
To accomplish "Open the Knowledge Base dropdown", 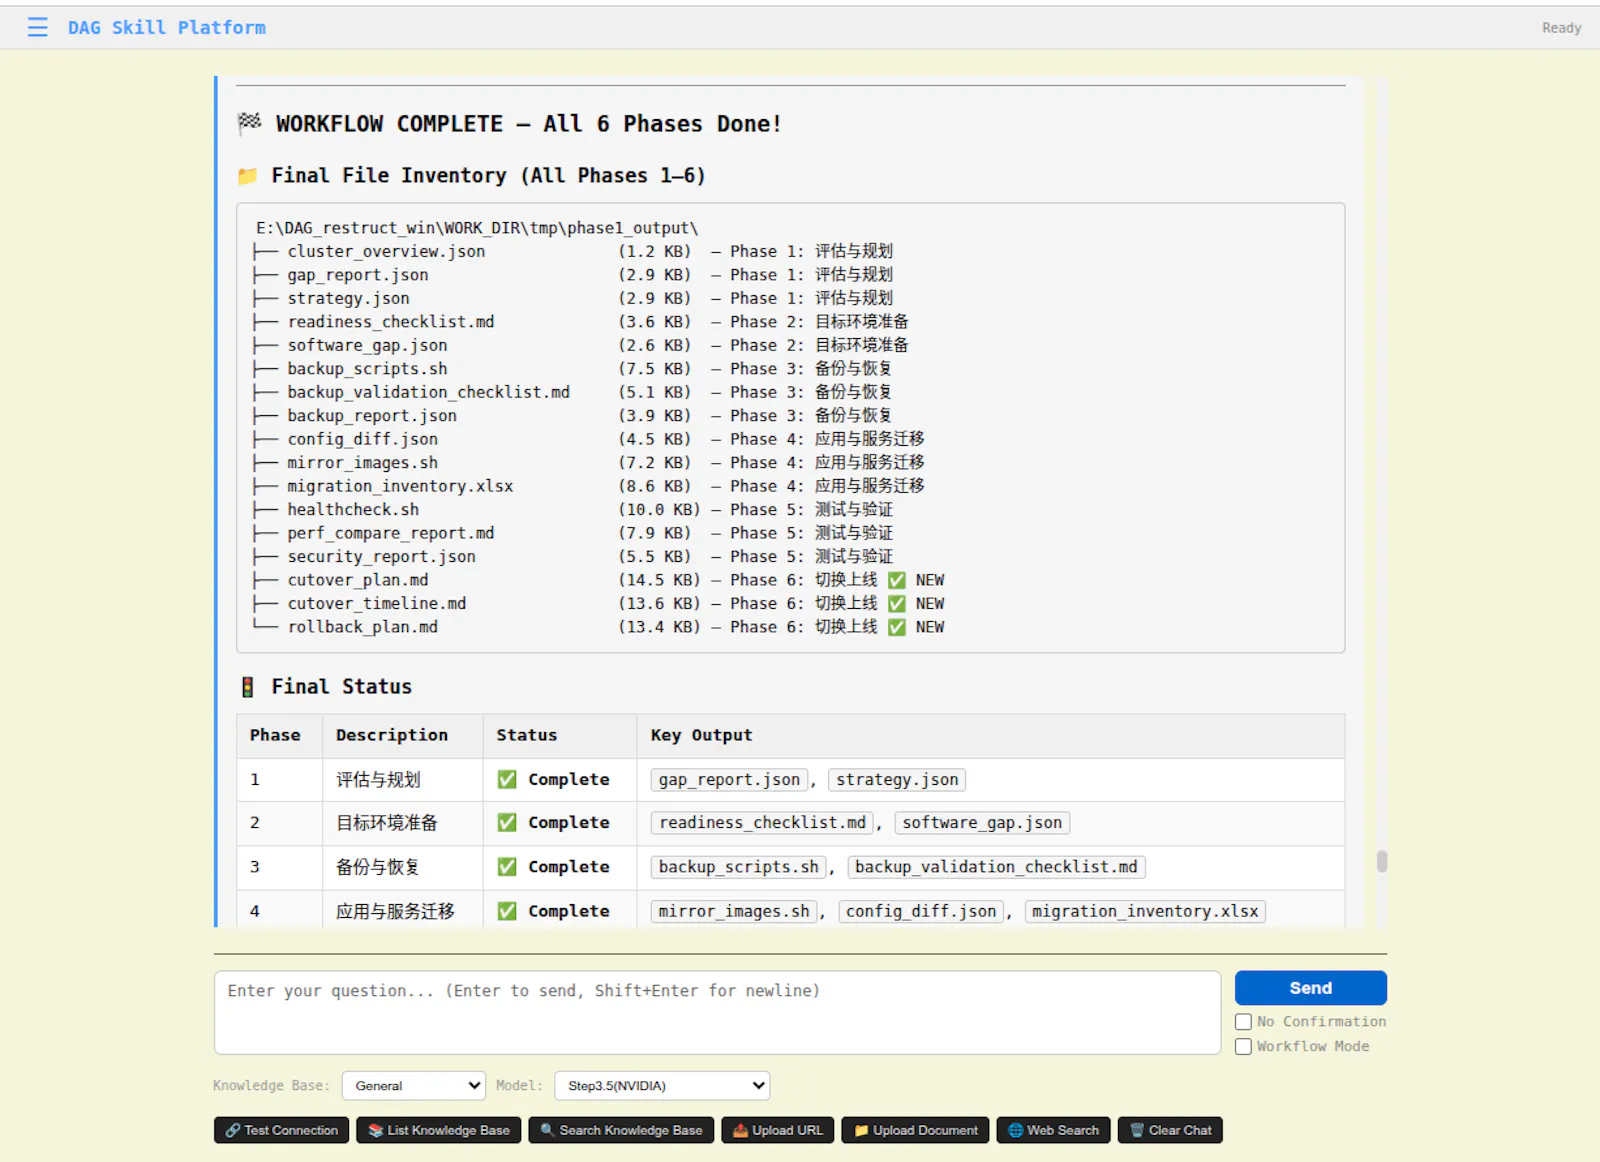I will pos(414,1086).
